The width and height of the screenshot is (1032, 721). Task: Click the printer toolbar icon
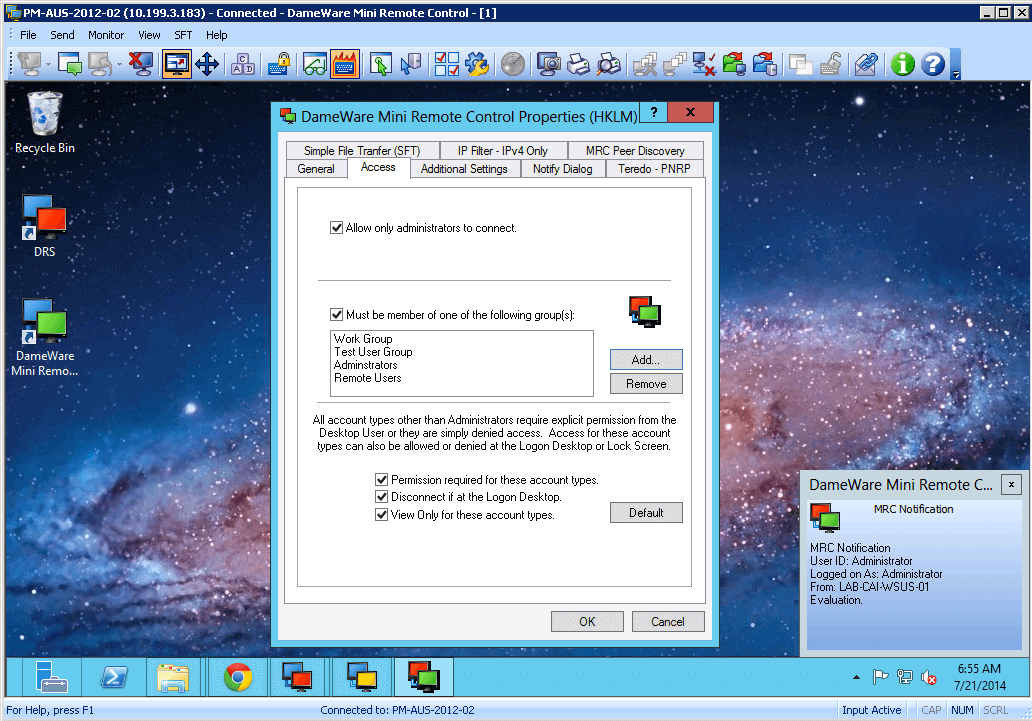coord(579,64)
